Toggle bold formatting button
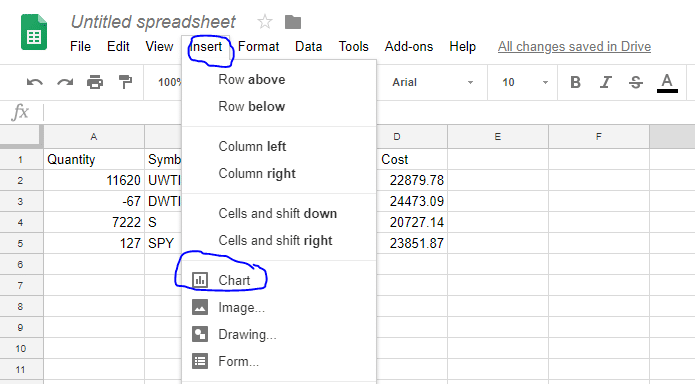The image size is (695, 384). coord(575,82)
